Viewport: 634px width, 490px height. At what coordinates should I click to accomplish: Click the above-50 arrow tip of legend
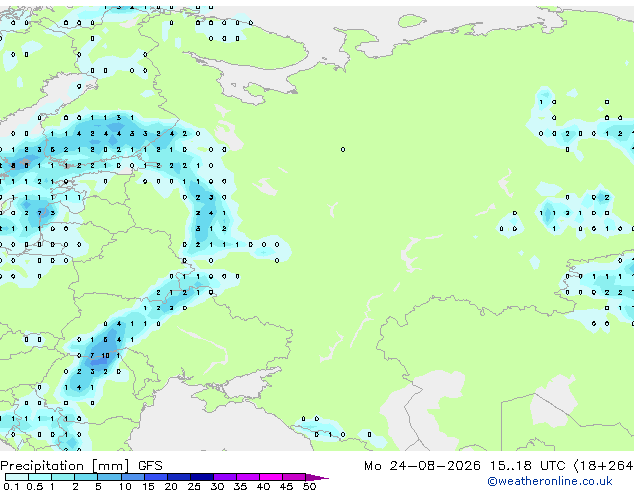tap(317, 477)
